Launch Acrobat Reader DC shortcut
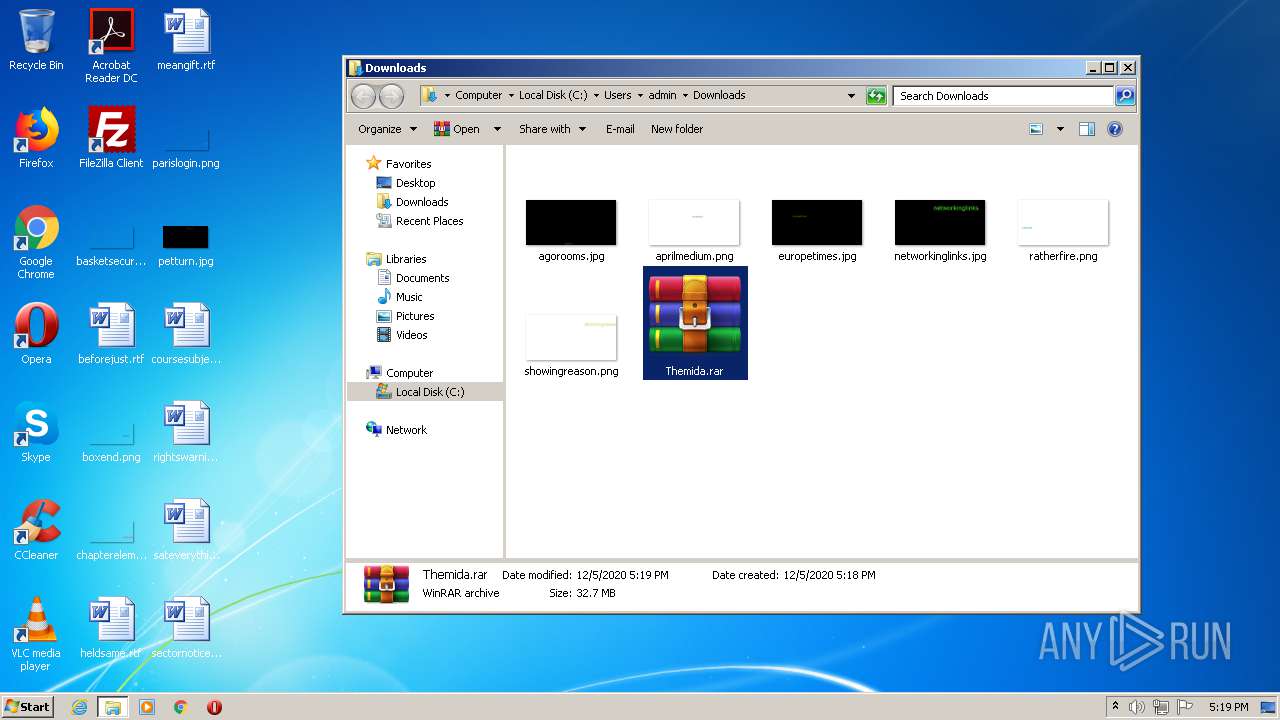1280x720 pixels. click(x=111, y=45)
